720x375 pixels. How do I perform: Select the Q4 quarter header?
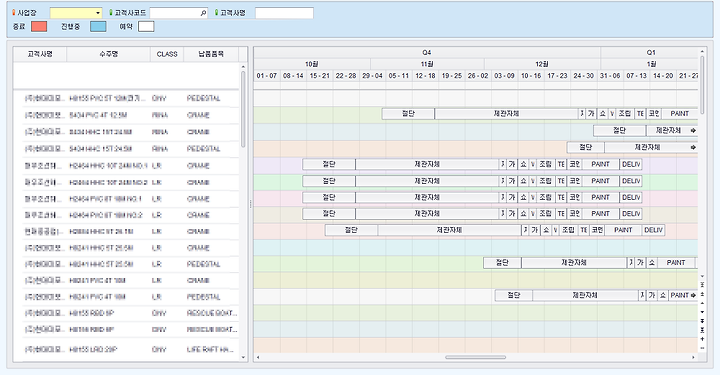point(427,52)
